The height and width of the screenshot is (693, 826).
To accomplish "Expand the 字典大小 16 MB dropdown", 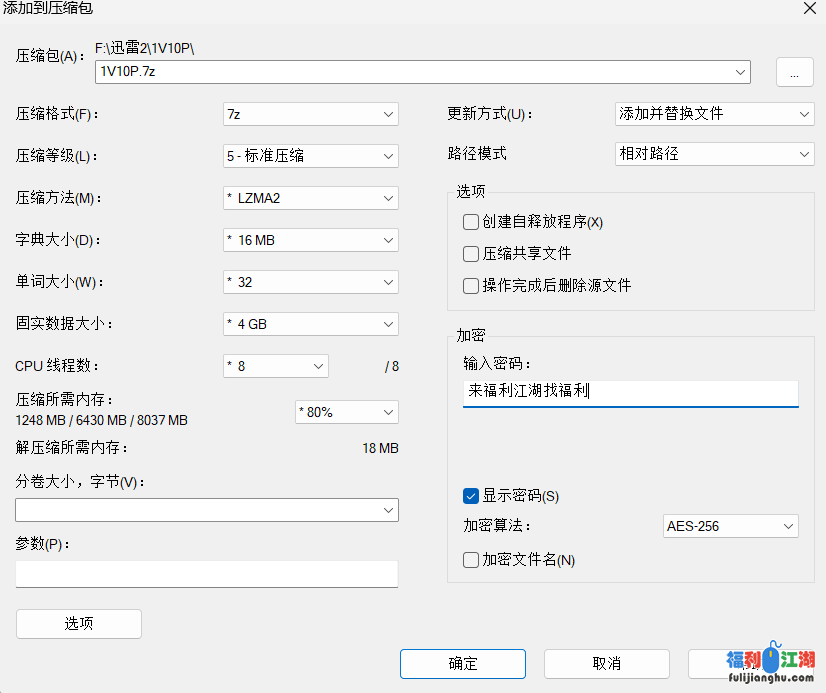I will [310, 240].
